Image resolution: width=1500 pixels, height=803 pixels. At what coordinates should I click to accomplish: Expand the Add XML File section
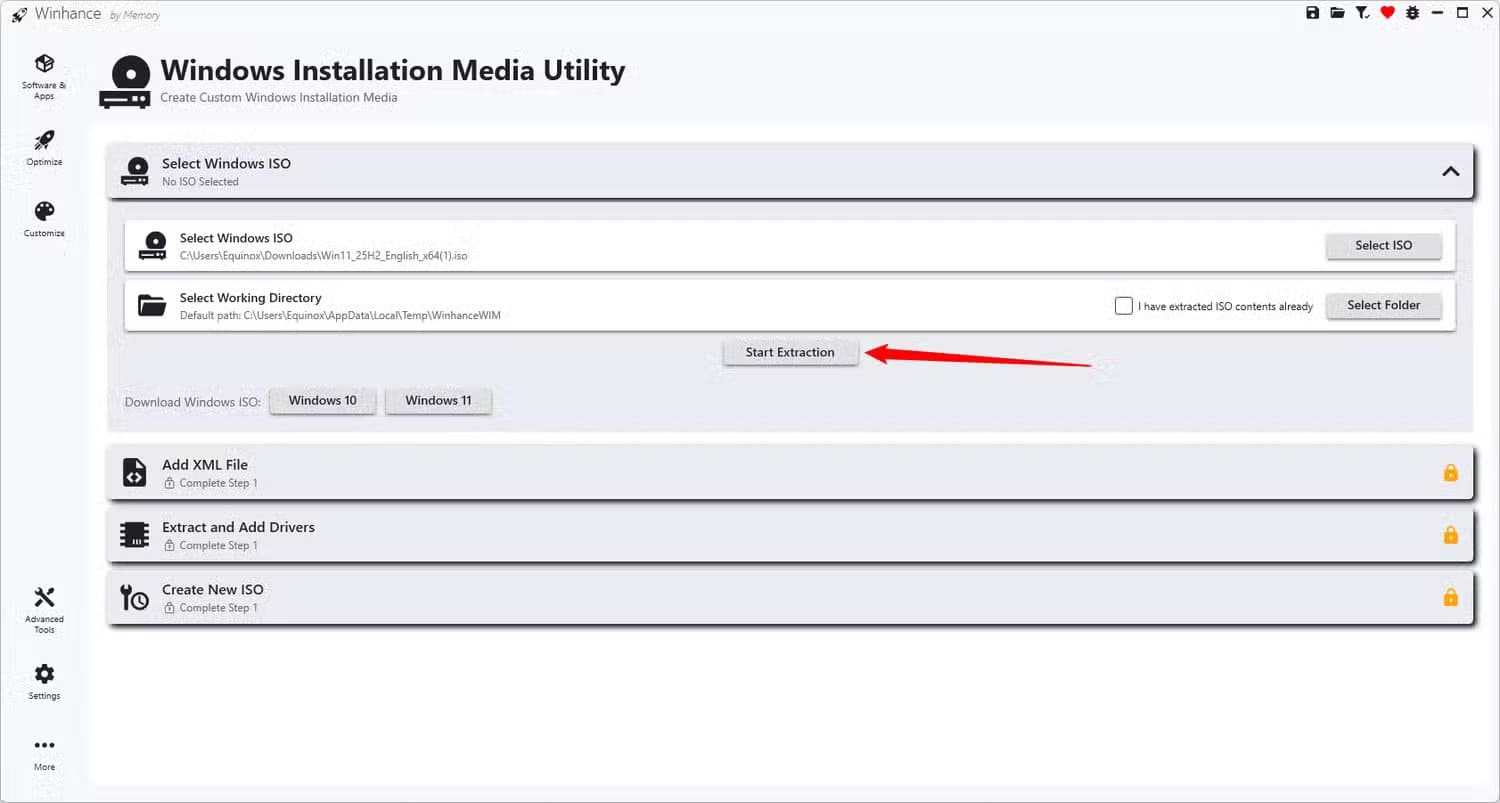coord(790,472)
